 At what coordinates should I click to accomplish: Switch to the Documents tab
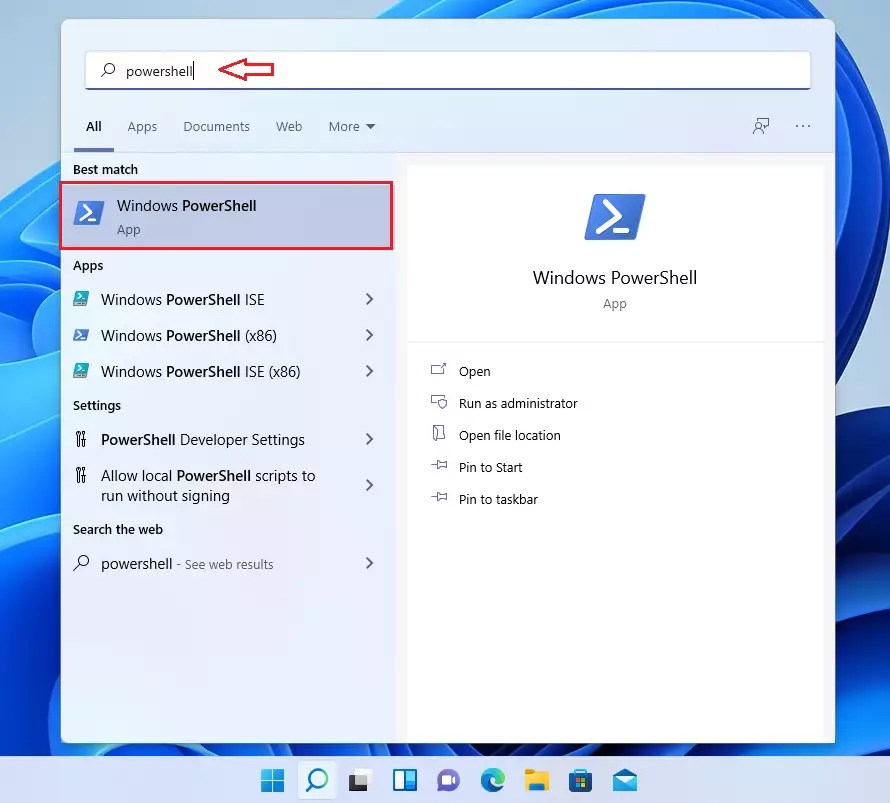(216, 126)
